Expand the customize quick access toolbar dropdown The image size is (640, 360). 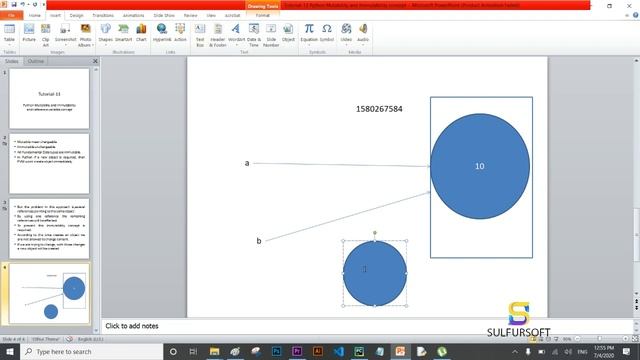(44, 4)
